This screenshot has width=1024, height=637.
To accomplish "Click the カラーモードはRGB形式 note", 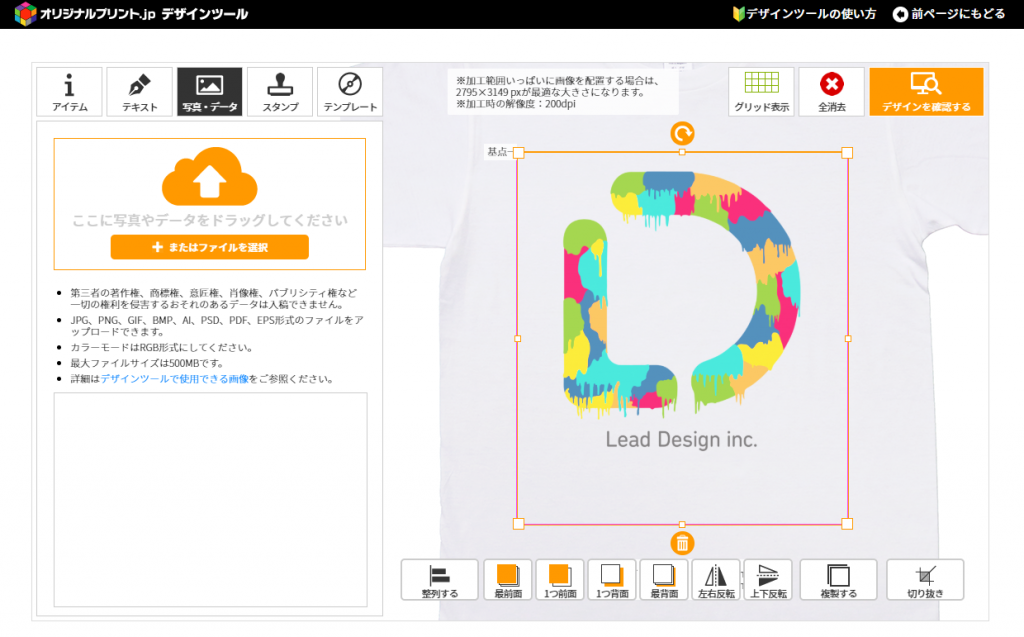I will pyautogui.click(x=161, y=348).
